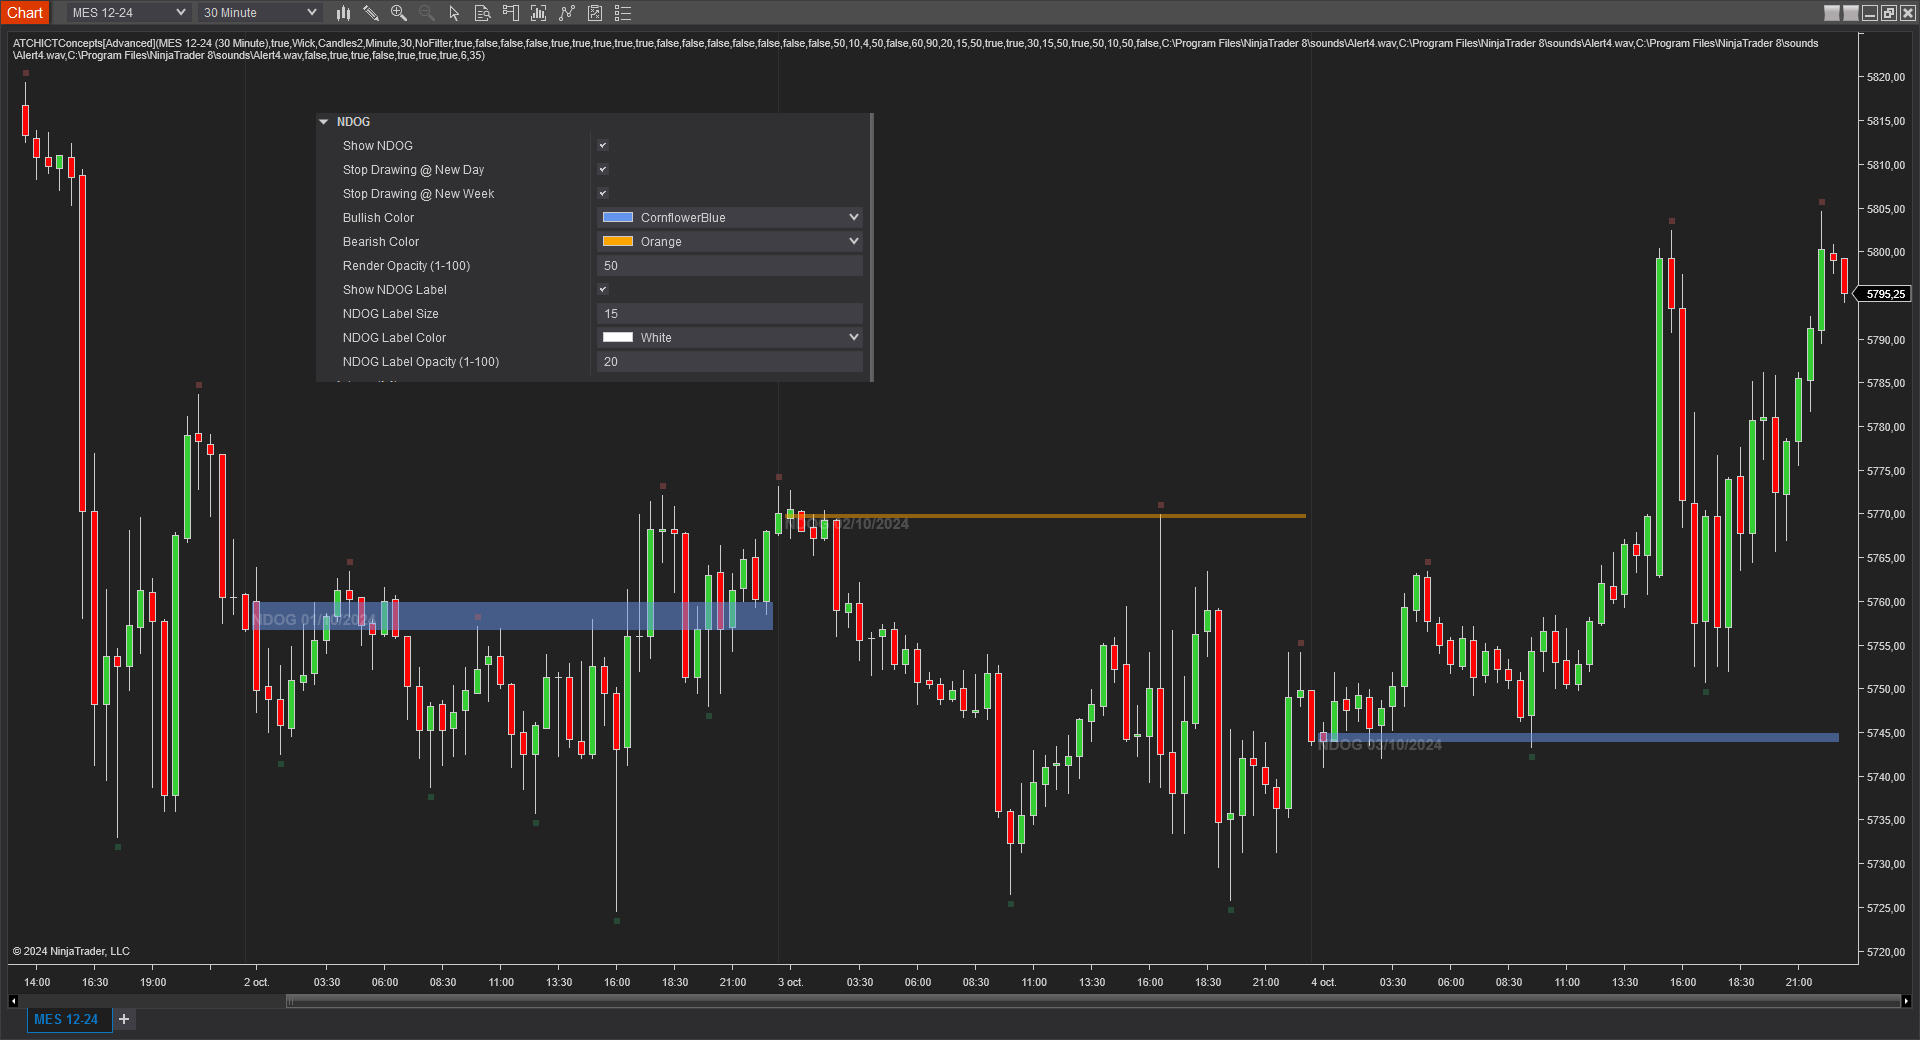1920x1040 pixels.
Task: Click the NDOG Label Color label
Action: 394,338
